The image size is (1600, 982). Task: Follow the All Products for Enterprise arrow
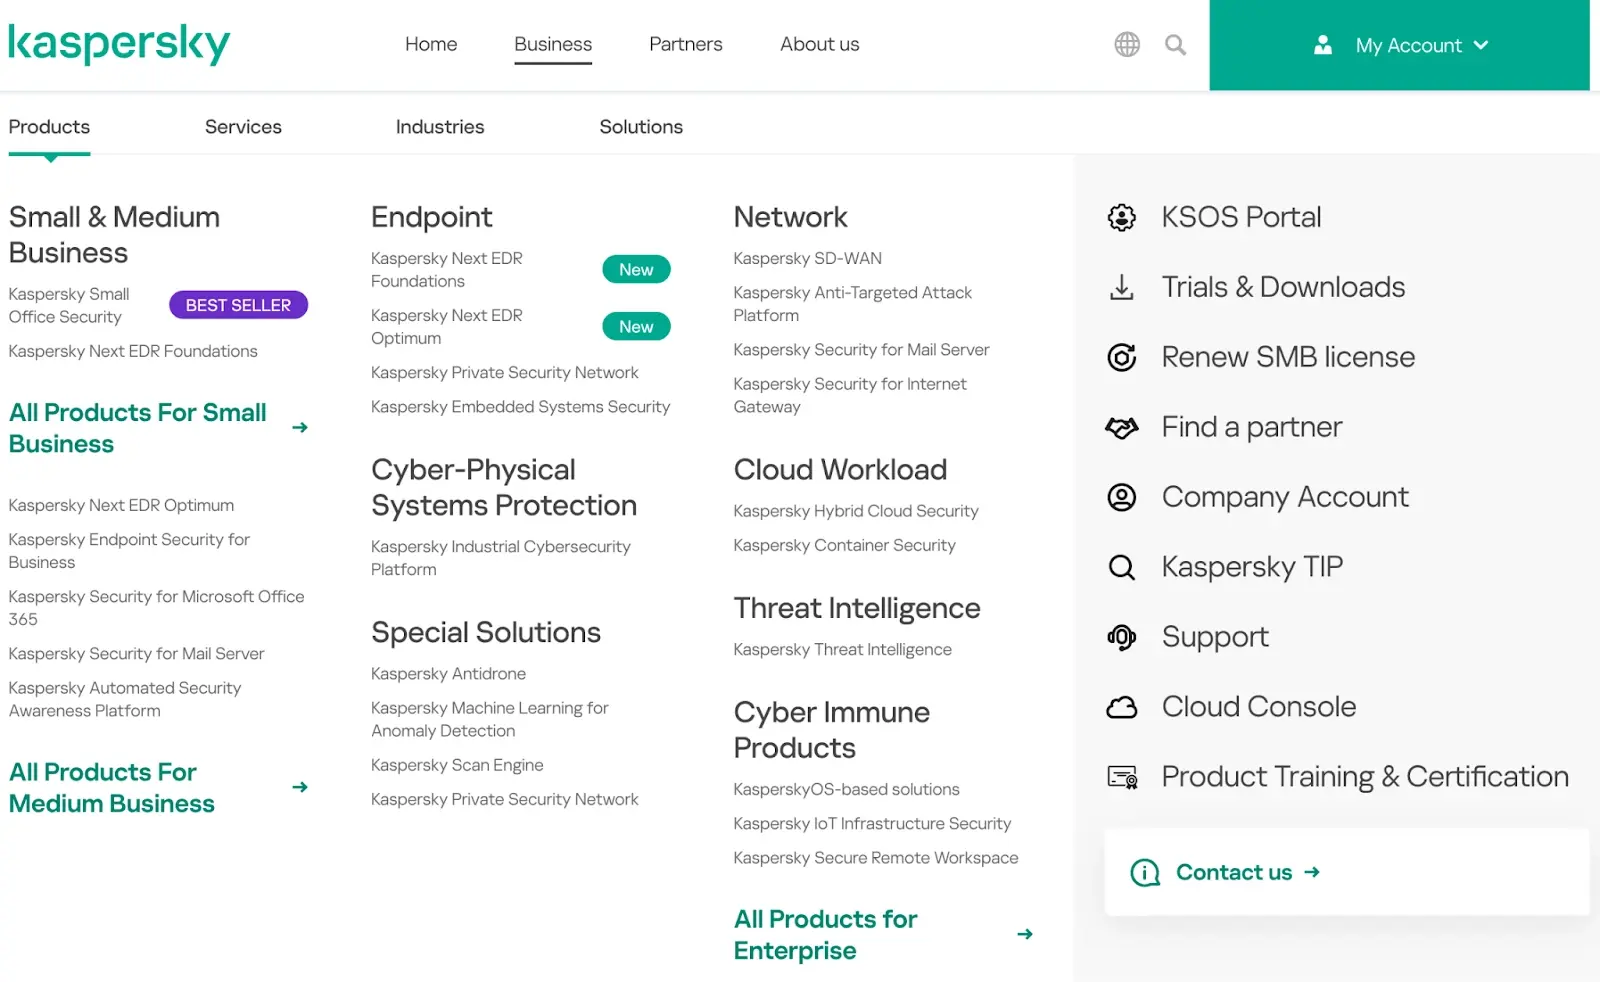click(1025, 934)
